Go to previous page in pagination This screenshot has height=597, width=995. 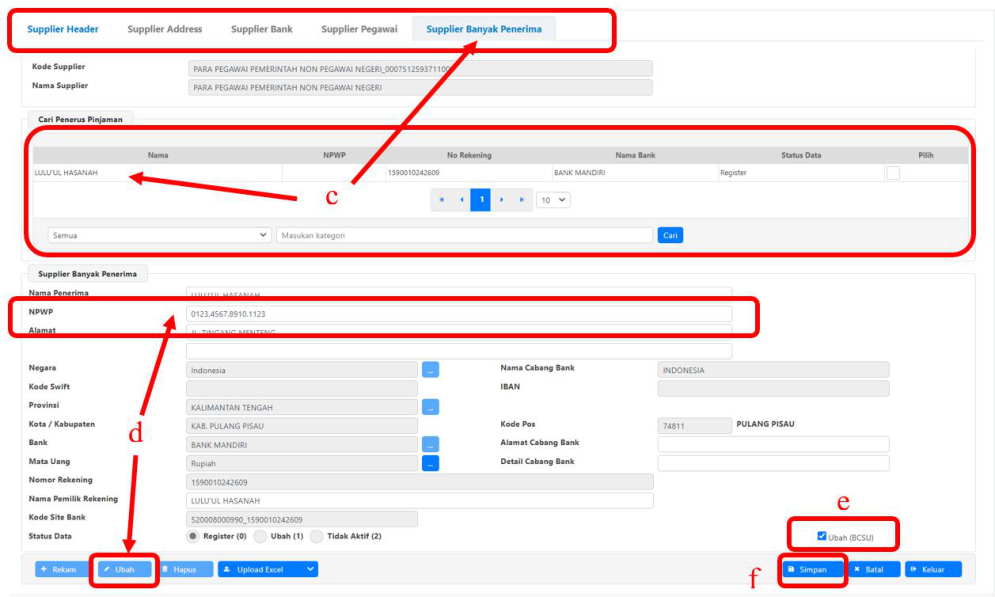(x=461, y=200)
